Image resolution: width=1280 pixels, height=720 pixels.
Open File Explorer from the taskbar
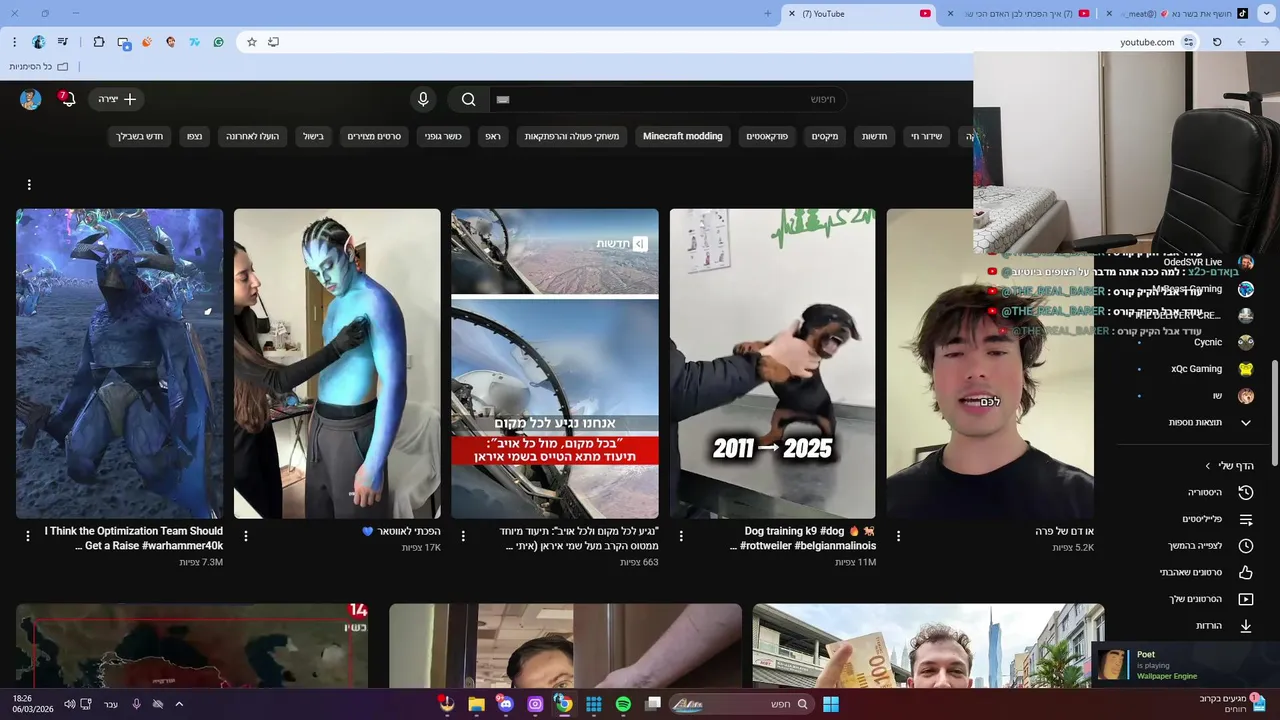pos(476,704)
